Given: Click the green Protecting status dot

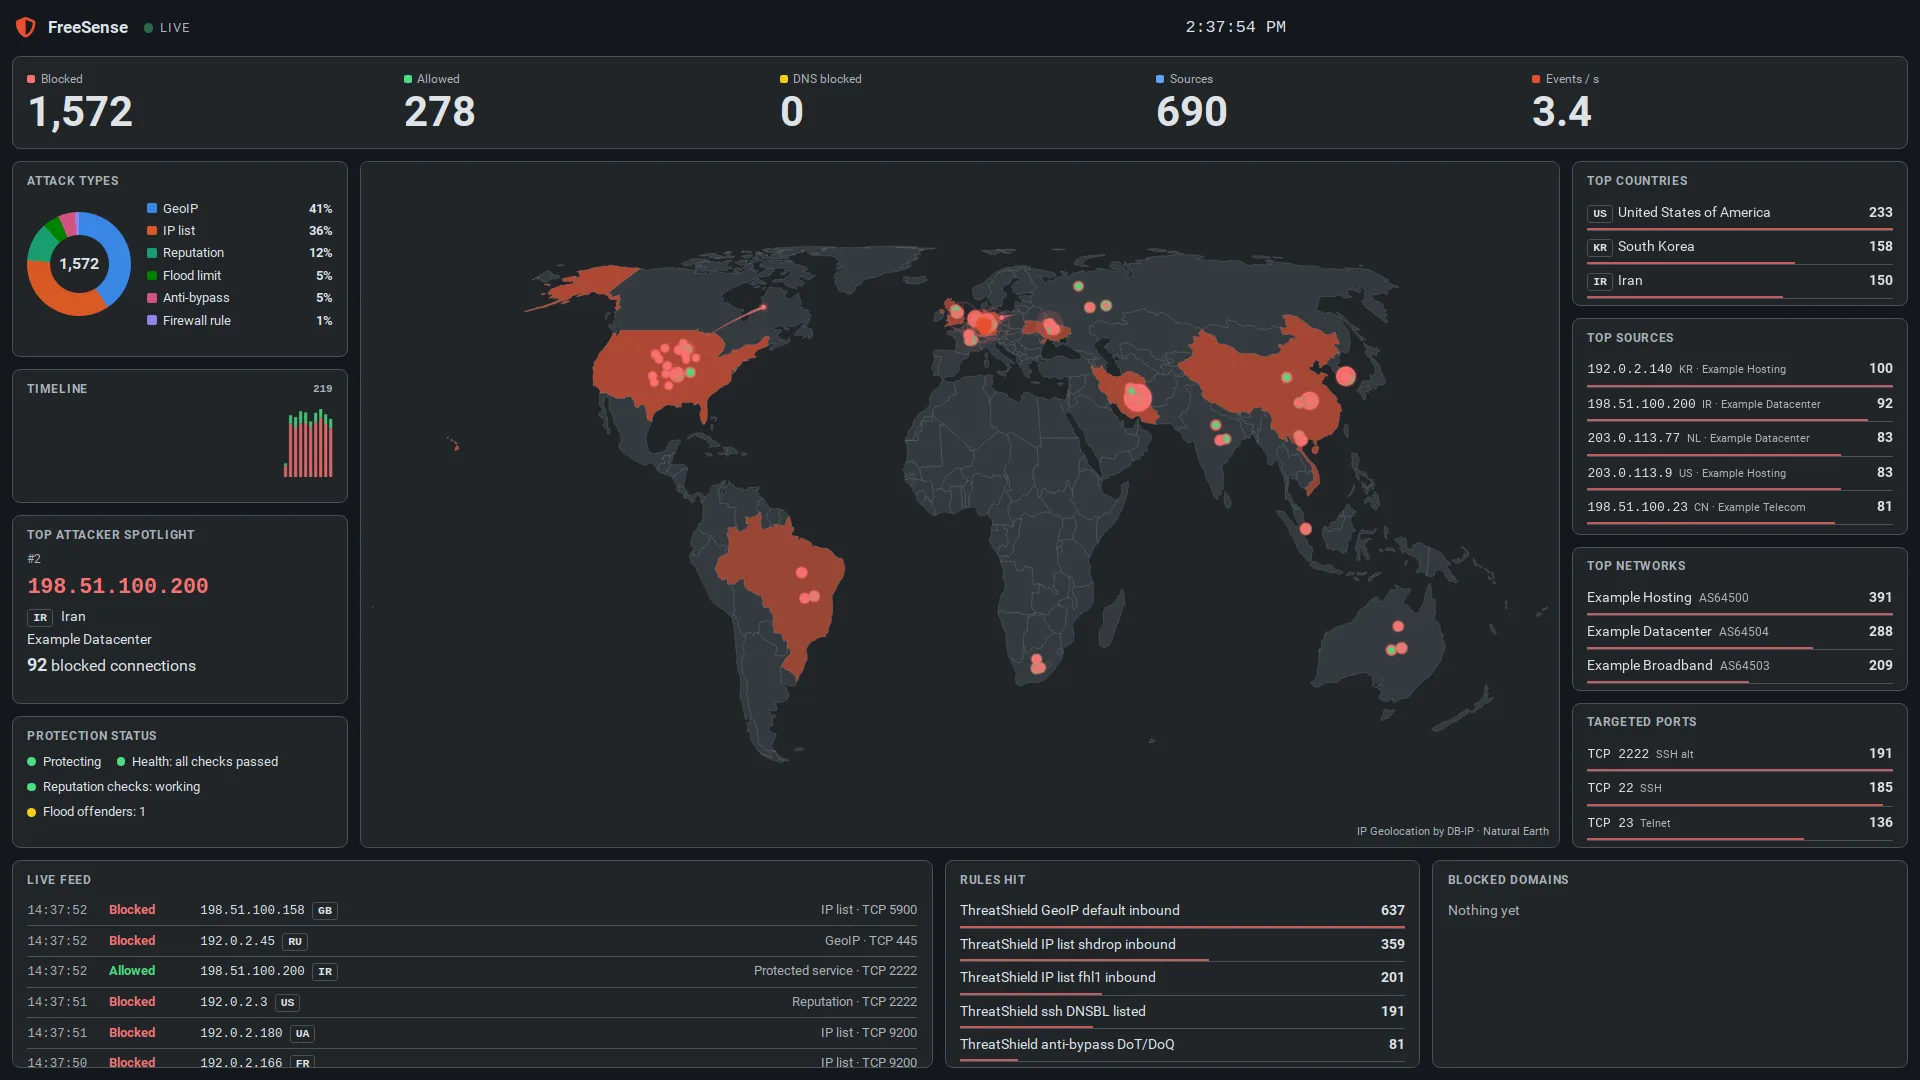Looking at the screenshot, I should click(x=32, y=762).
